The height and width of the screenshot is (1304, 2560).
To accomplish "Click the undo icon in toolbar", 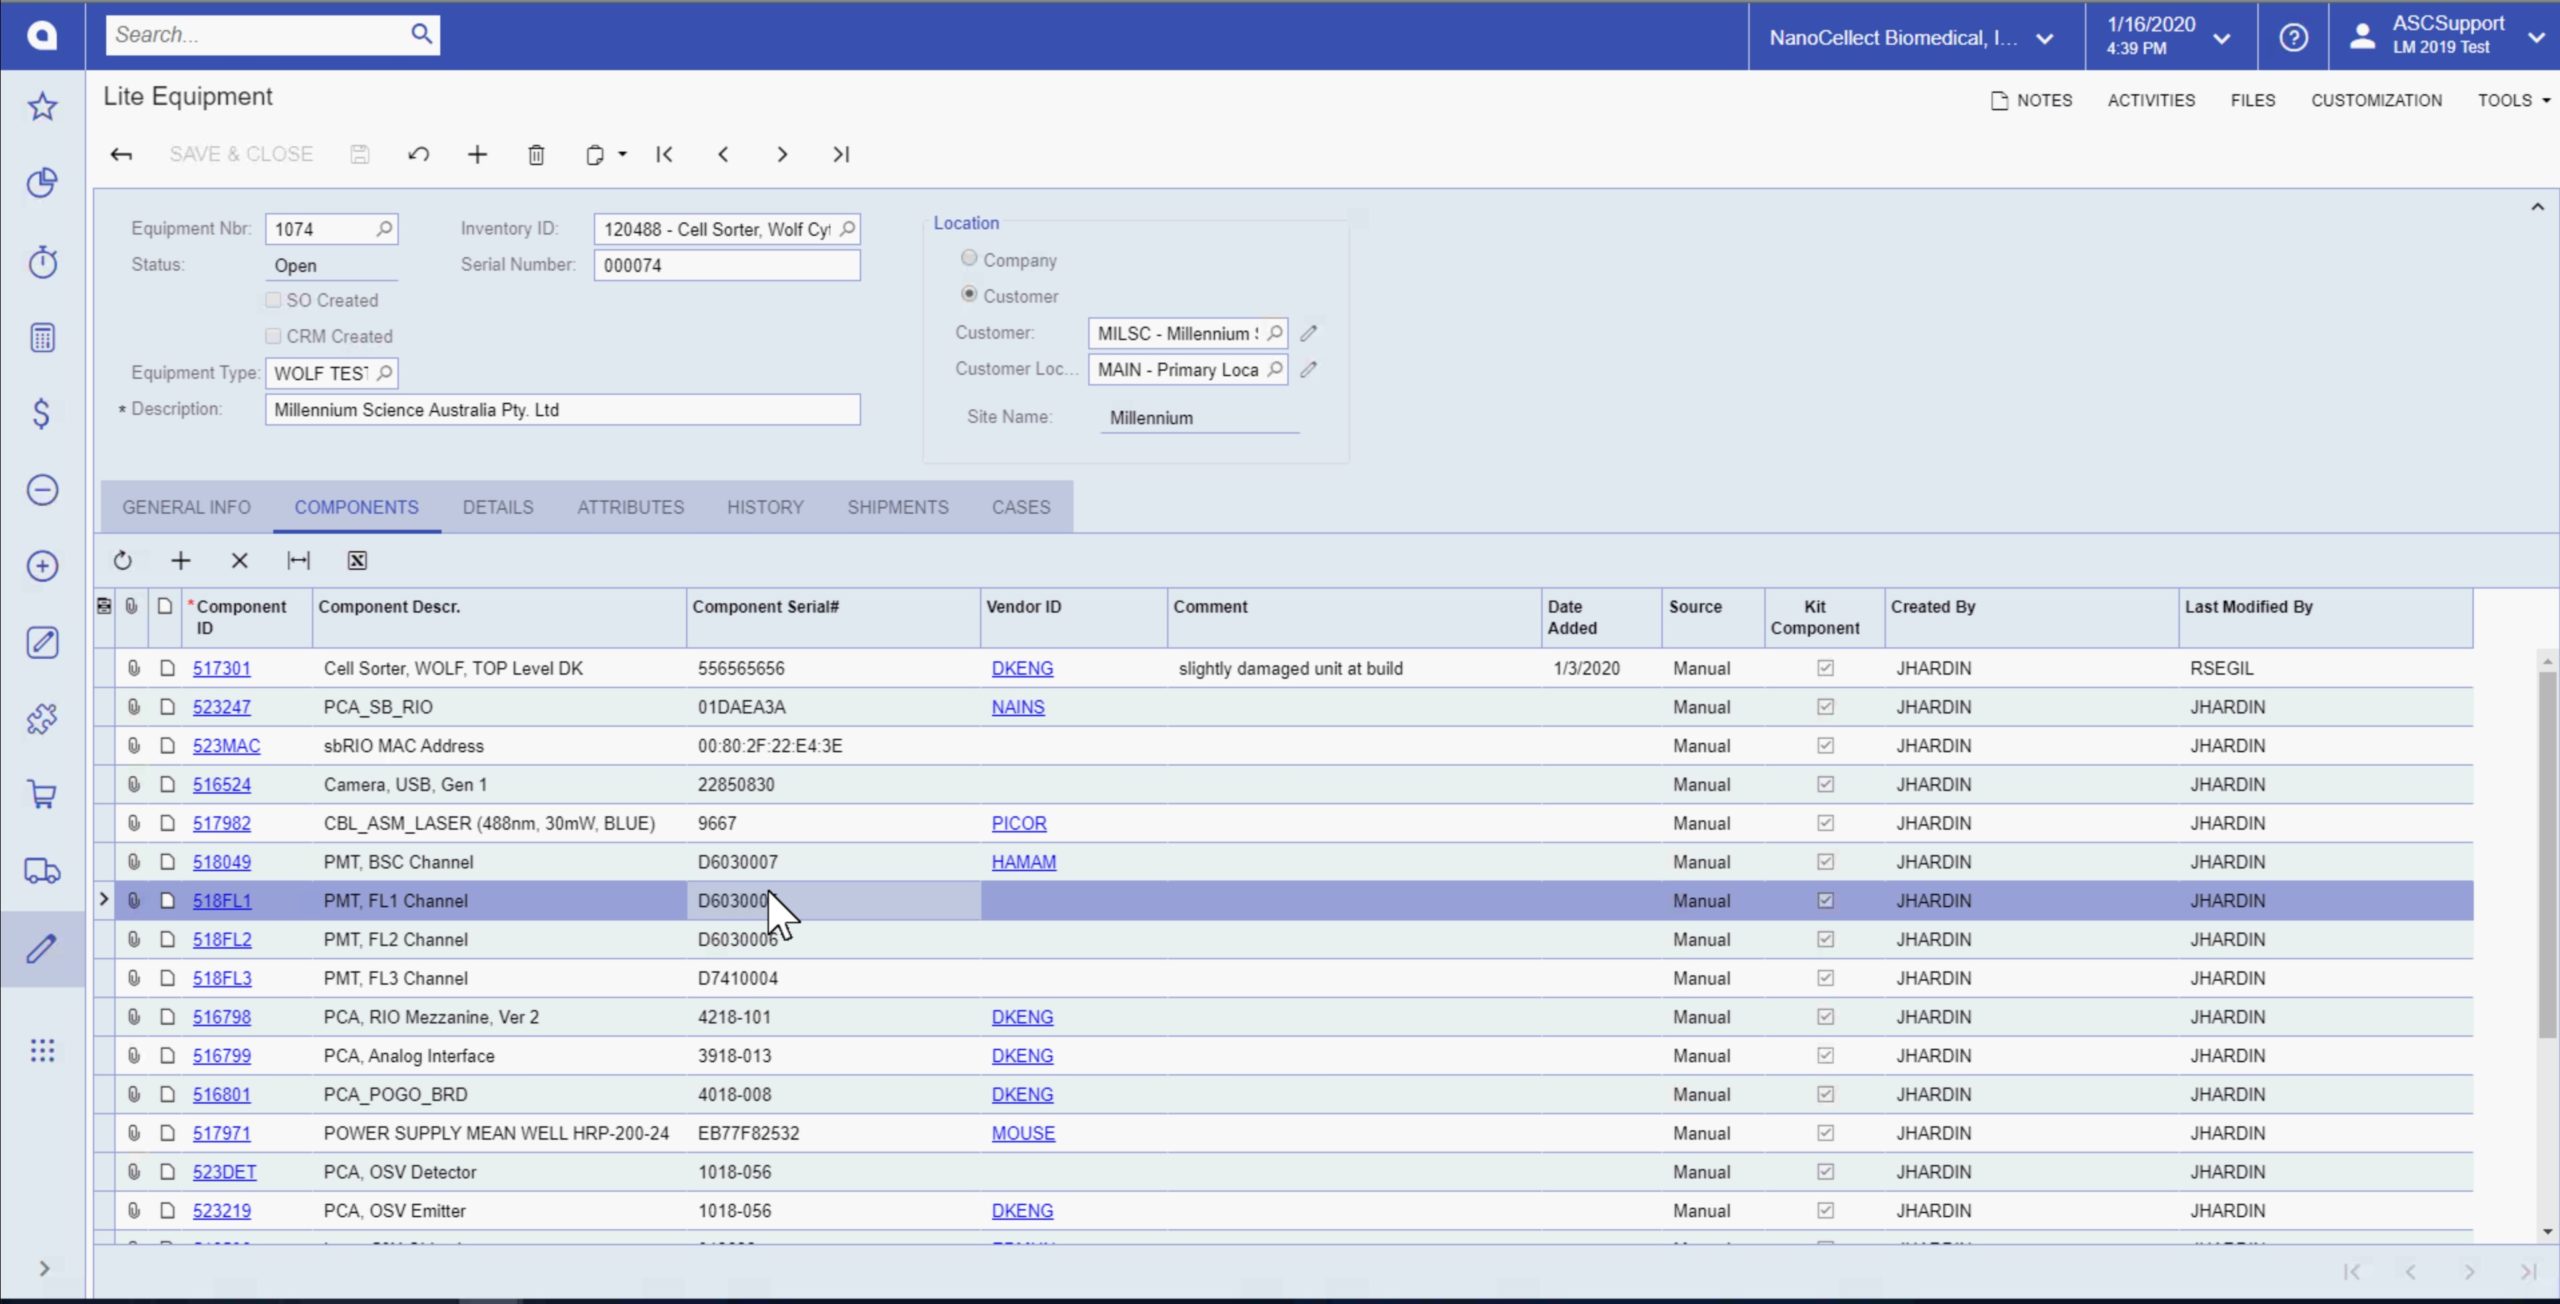I will click(418, 155).
